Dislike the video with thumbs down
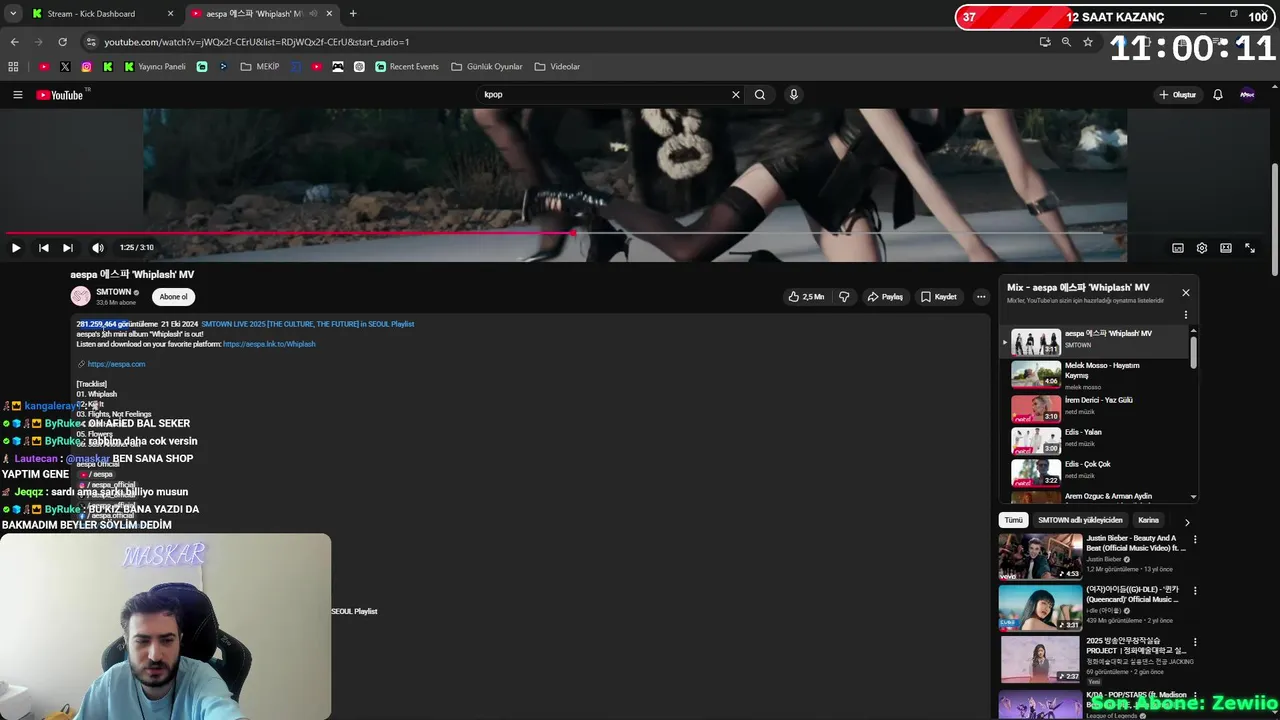 (844, 297)
